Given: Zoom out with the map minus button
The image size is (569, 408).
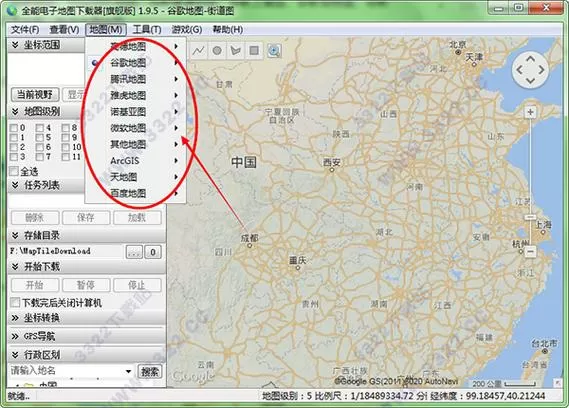Looking at the screenshot, I should click(x=530, y=251).
